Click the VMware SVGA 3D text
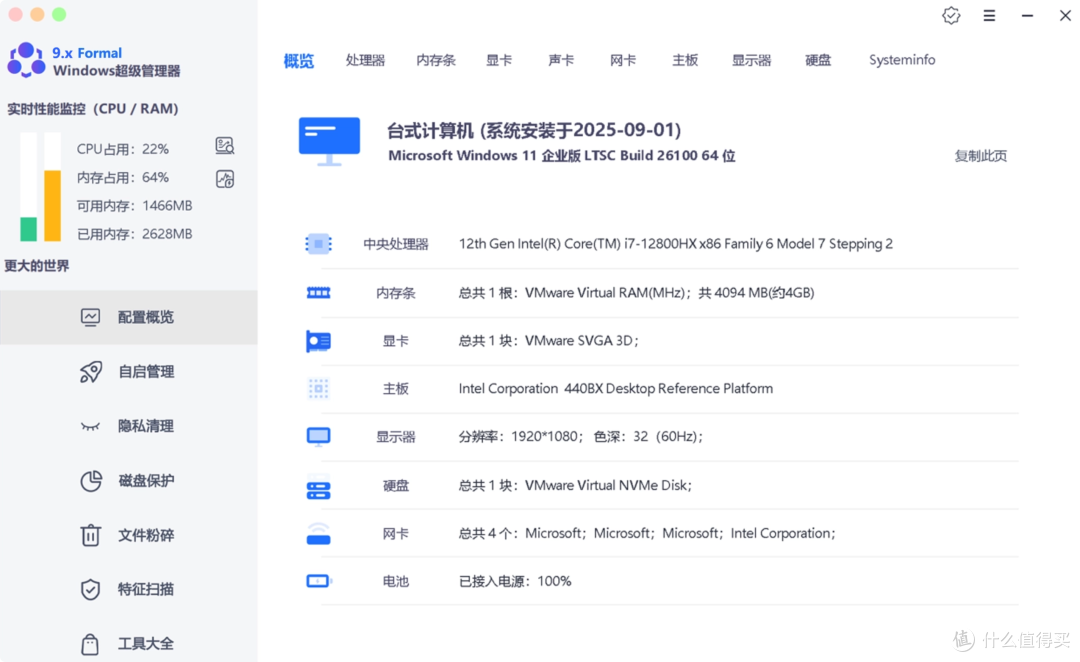This screenshot has width=1080, height=662. [x=549, y=341]
